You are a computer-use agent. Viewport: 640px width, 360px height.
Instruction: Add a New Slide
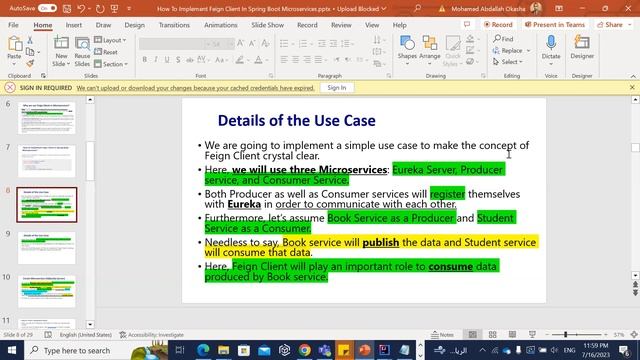[x=61, y=51]
